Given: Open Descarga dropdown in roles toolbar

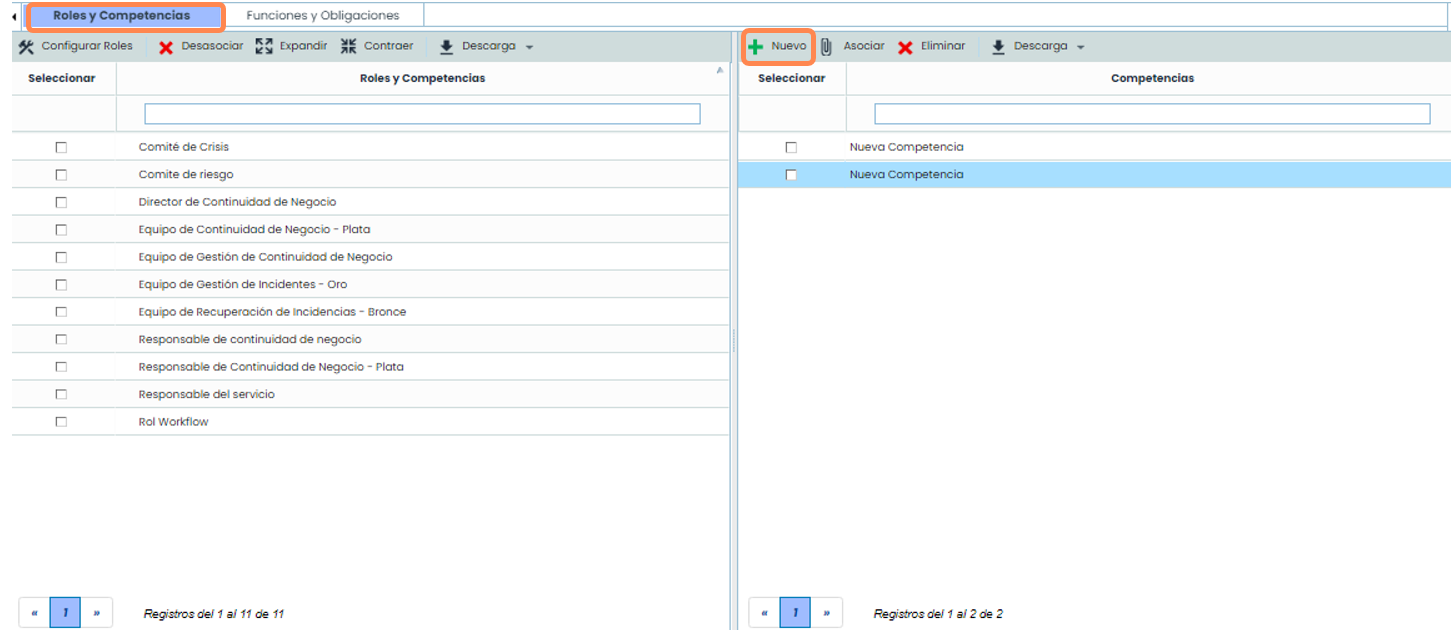Looking at the screenshot, I should pos(529,47).
